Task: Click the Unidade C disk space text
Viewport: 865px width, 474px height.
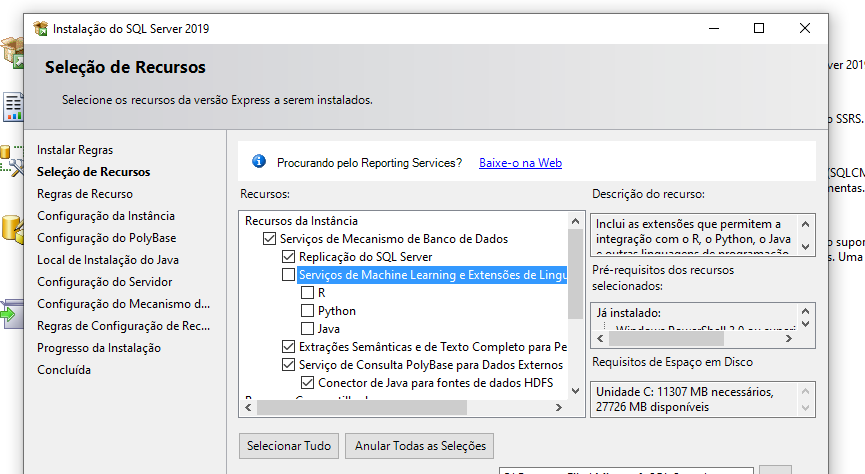Action: tap(685, 399)
